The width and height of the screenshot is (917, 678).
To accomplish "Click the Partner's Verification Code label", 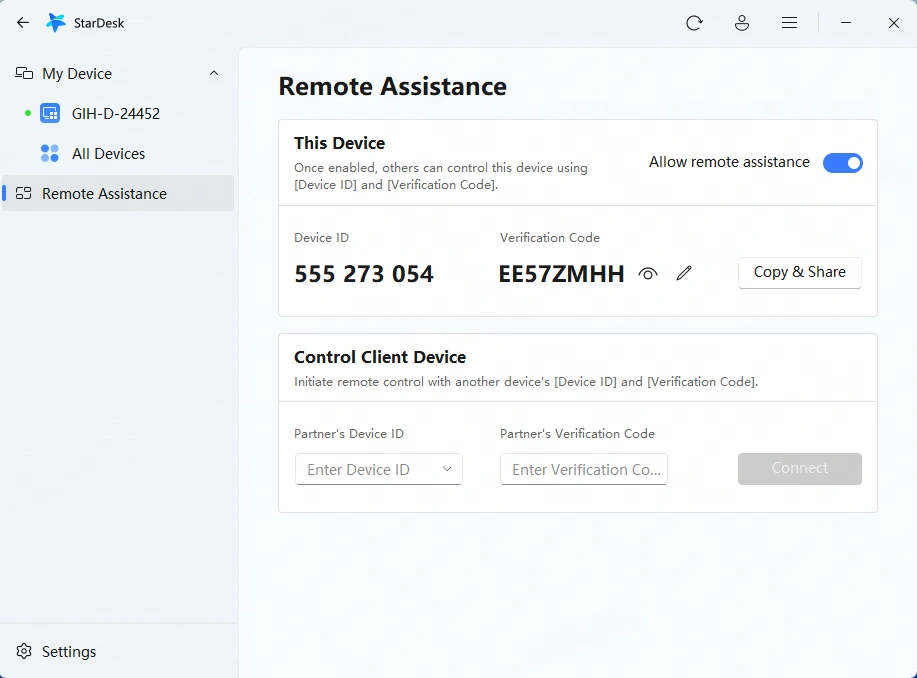I will click(x=577, y=433).
